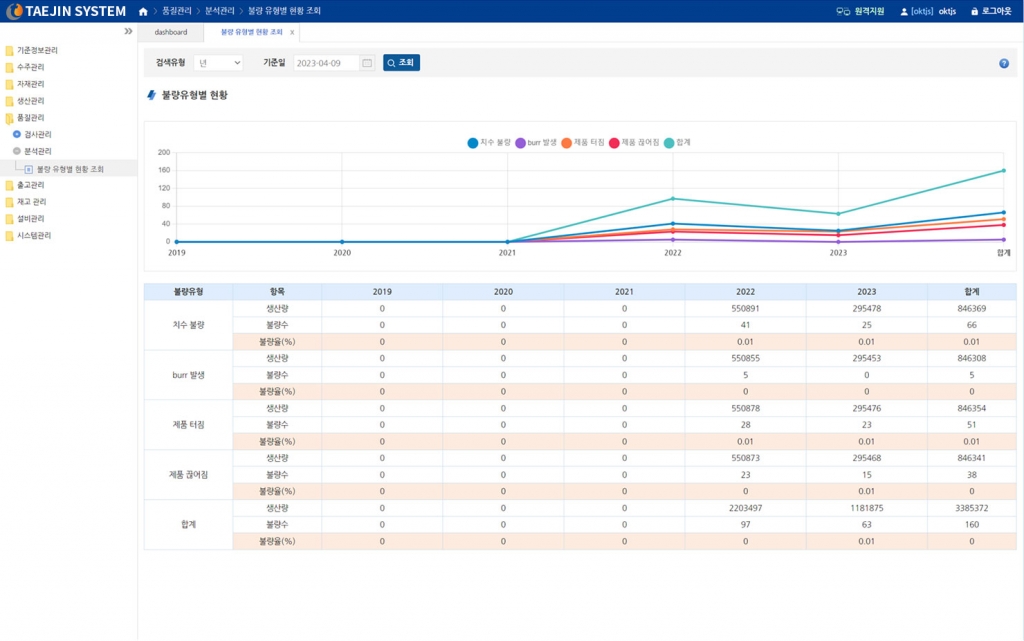Screen dimensions: 1024x641
Task: Click the folder icon beside 생산관리
Action: 9,101
